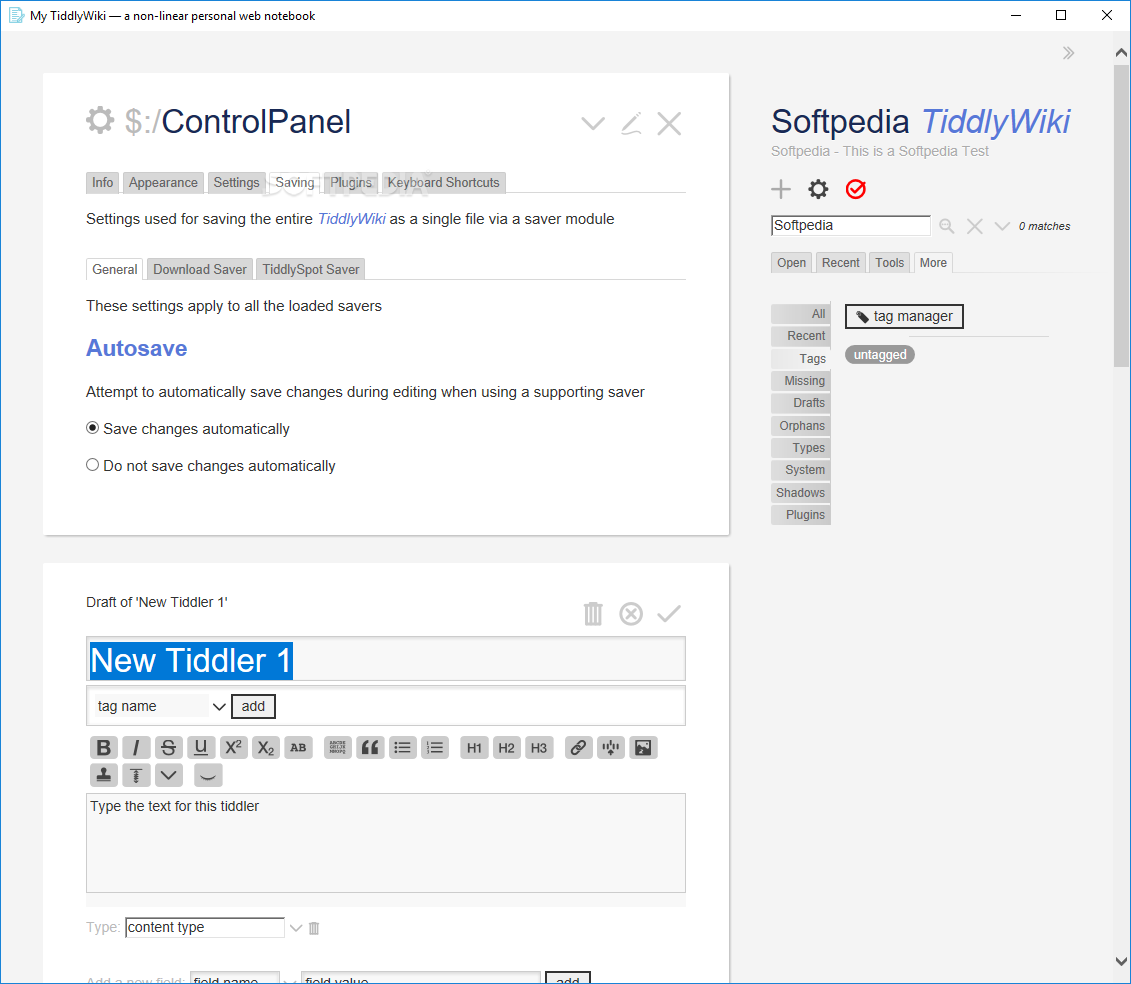Cancel editing draft with circled X
The height and width of the screenshot is (984, 1131).
(631, 614)
